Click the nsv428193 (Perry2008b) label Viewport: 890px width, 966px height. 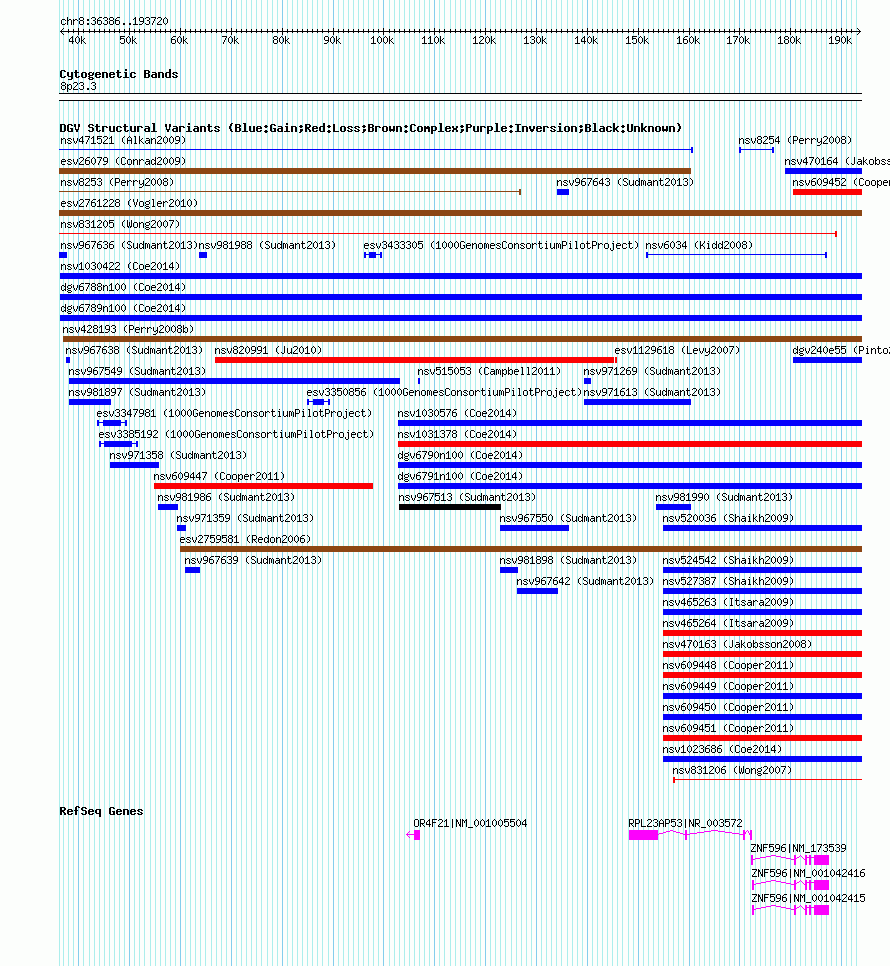128,329
